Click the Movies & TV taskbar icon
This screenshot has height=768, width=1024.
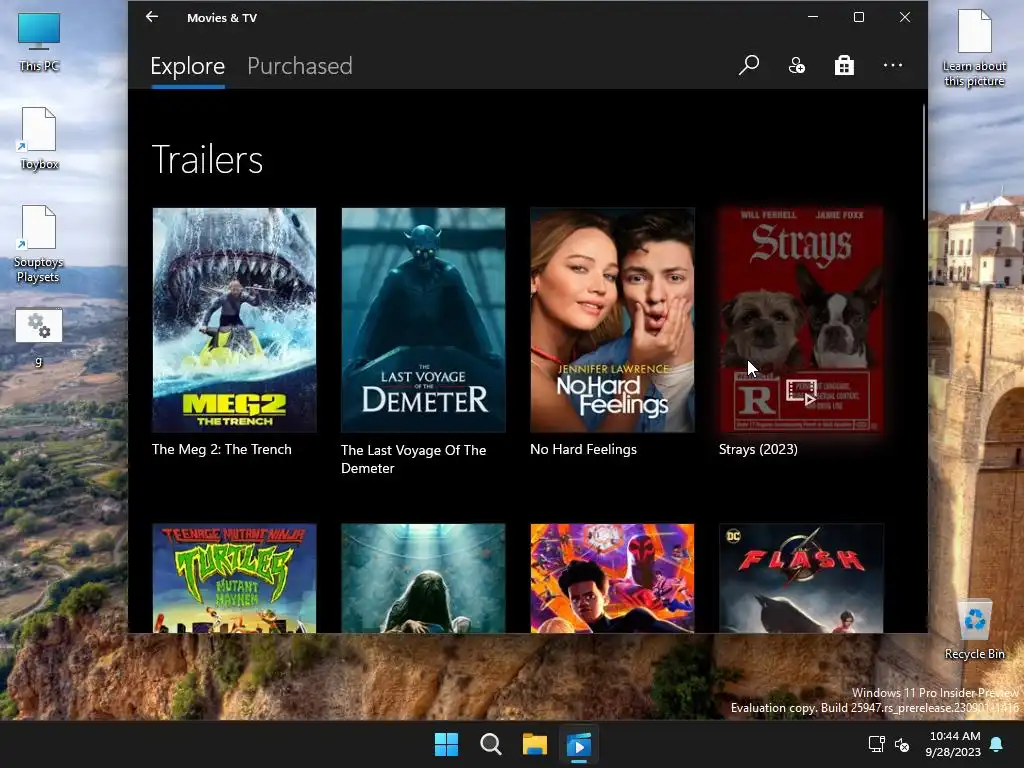click(x=579, y=744)
